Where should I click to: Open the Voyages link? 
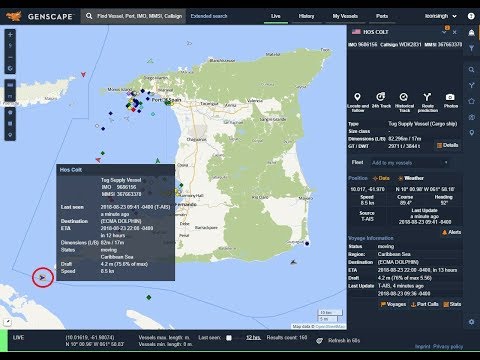(393, 304)
